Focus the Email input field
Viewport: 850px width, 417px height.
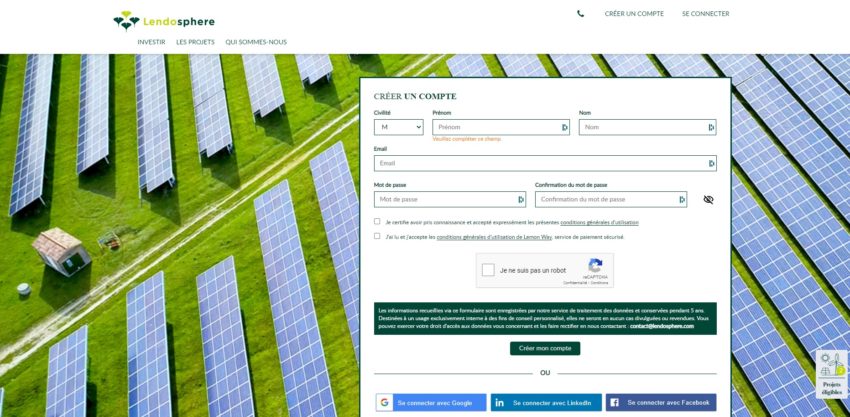pyautogui.click(x=545, y=163)
